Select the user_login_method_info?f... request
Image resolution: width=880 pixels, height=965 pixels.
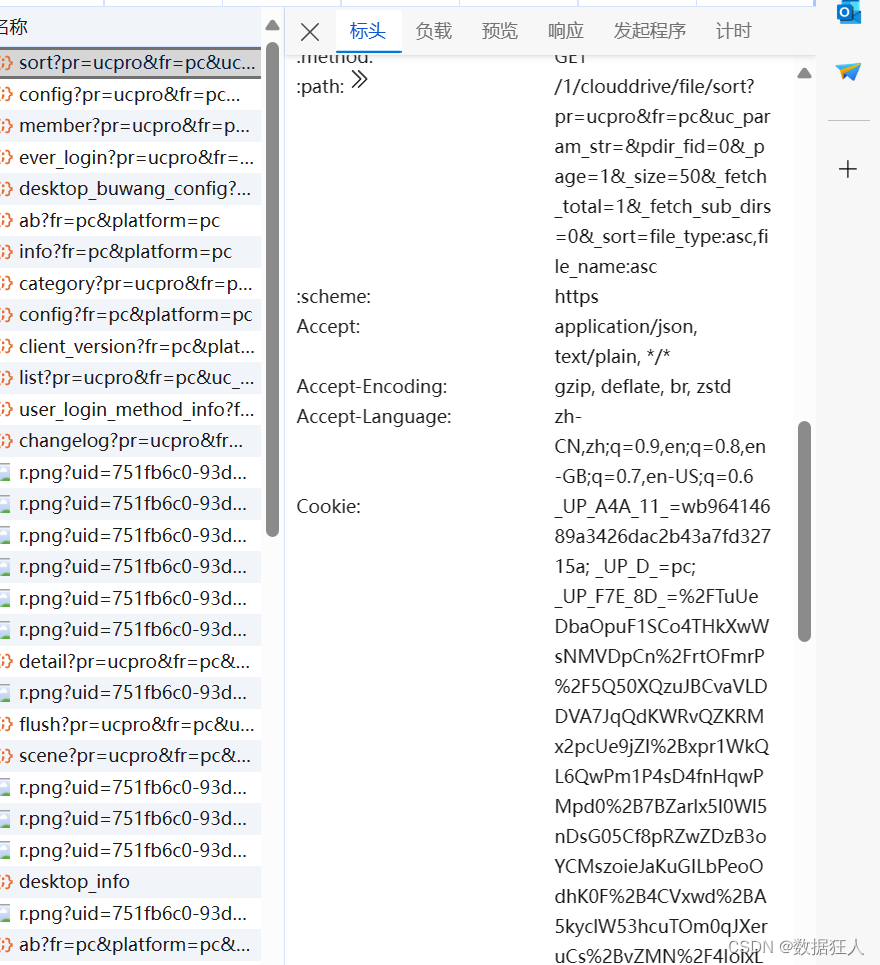130,410
